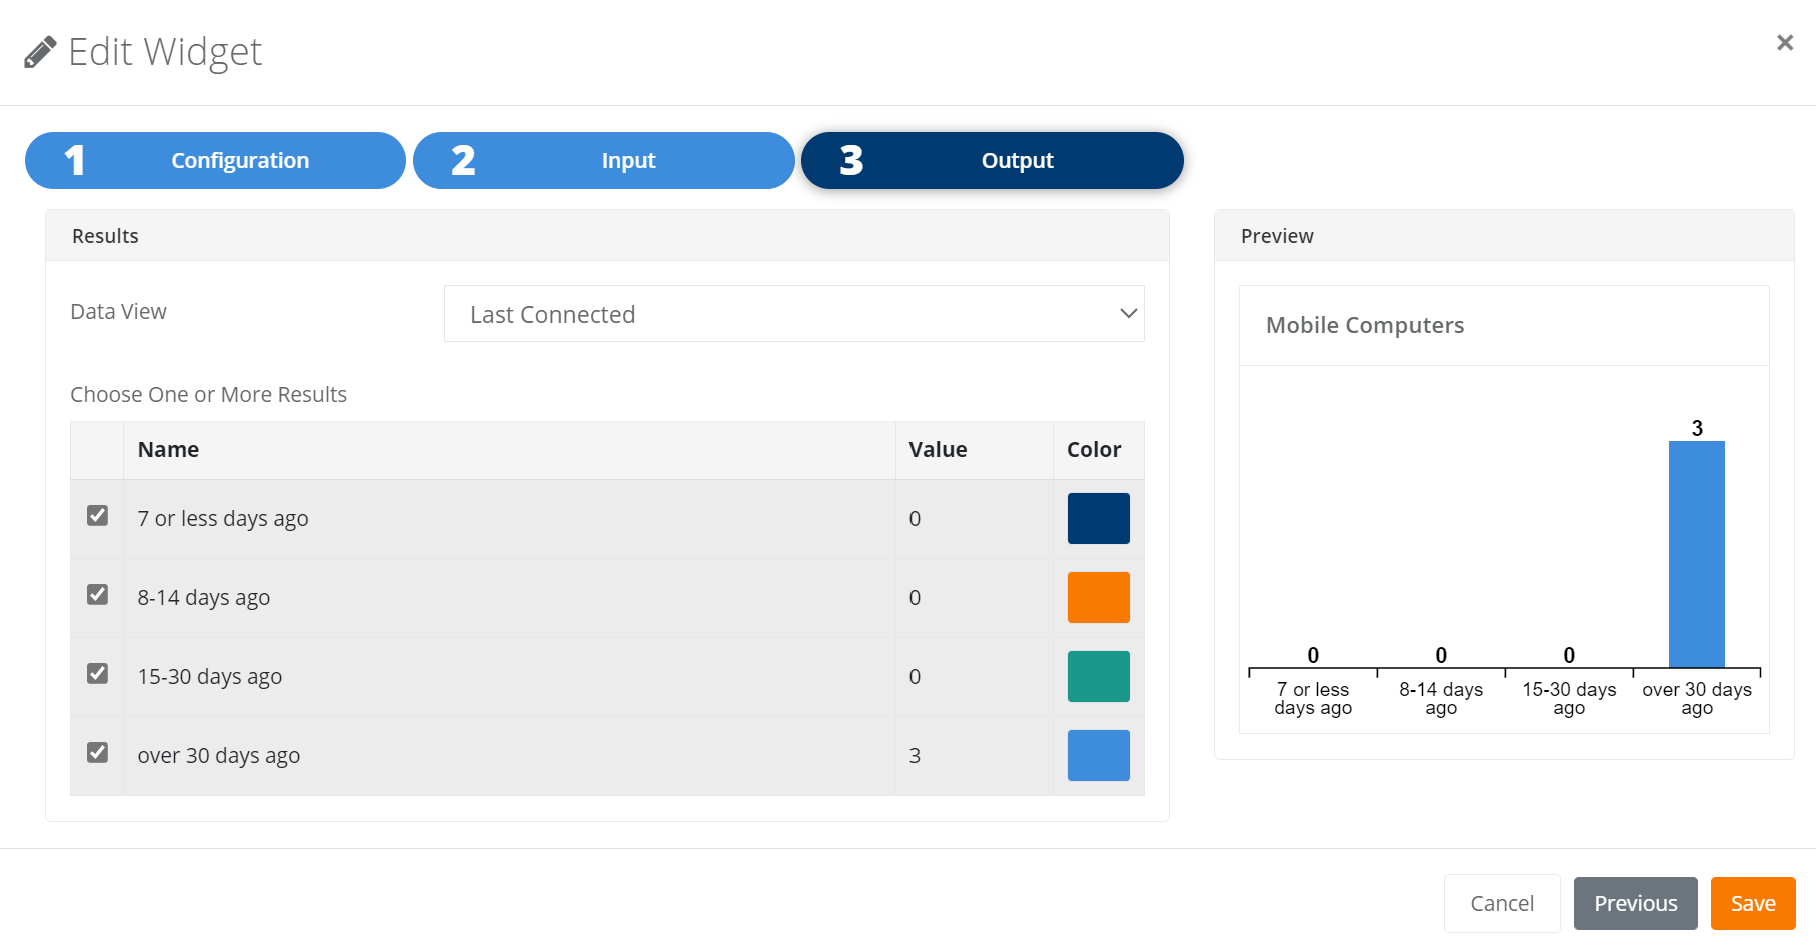Save the widget with the Save button
The height and width of the screenshot is (950, 1816).
tap(1753, 903)
